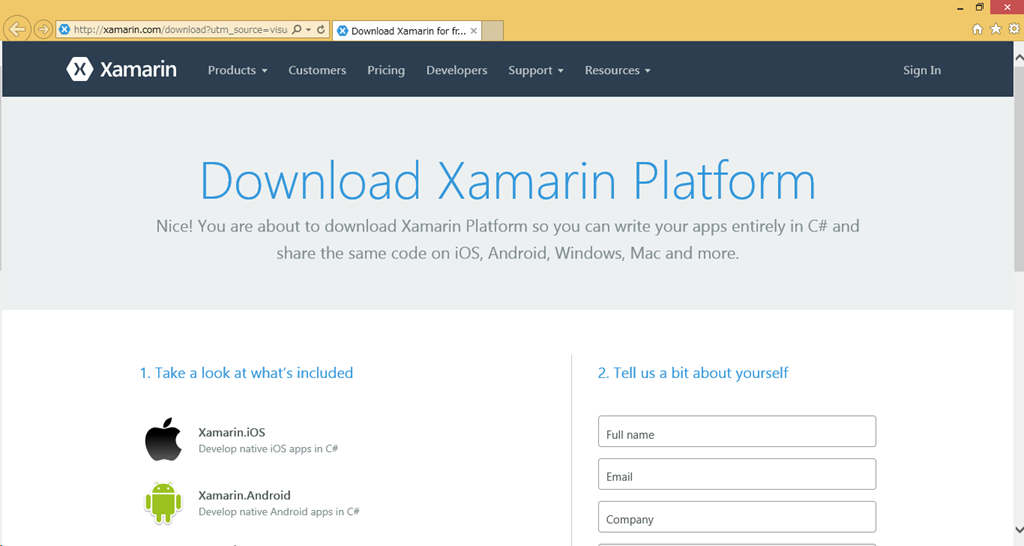Click the browser forward arrow button

click(43, 29)
